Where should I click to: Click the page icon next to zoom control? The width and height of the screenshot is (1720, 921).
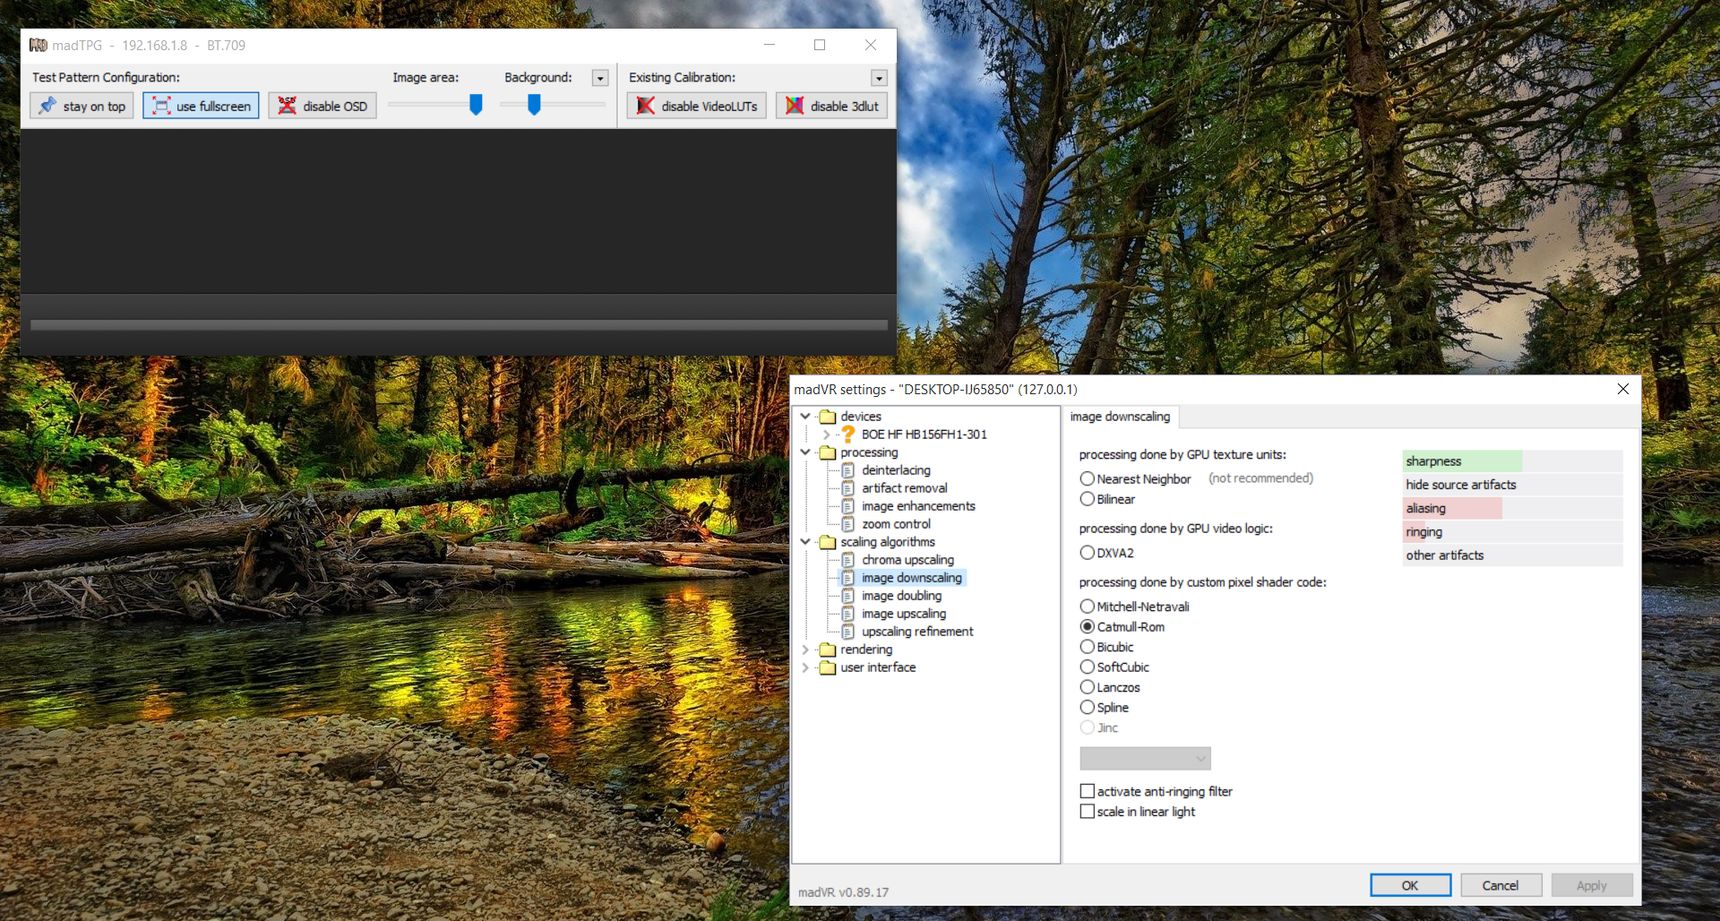(848, 524)
